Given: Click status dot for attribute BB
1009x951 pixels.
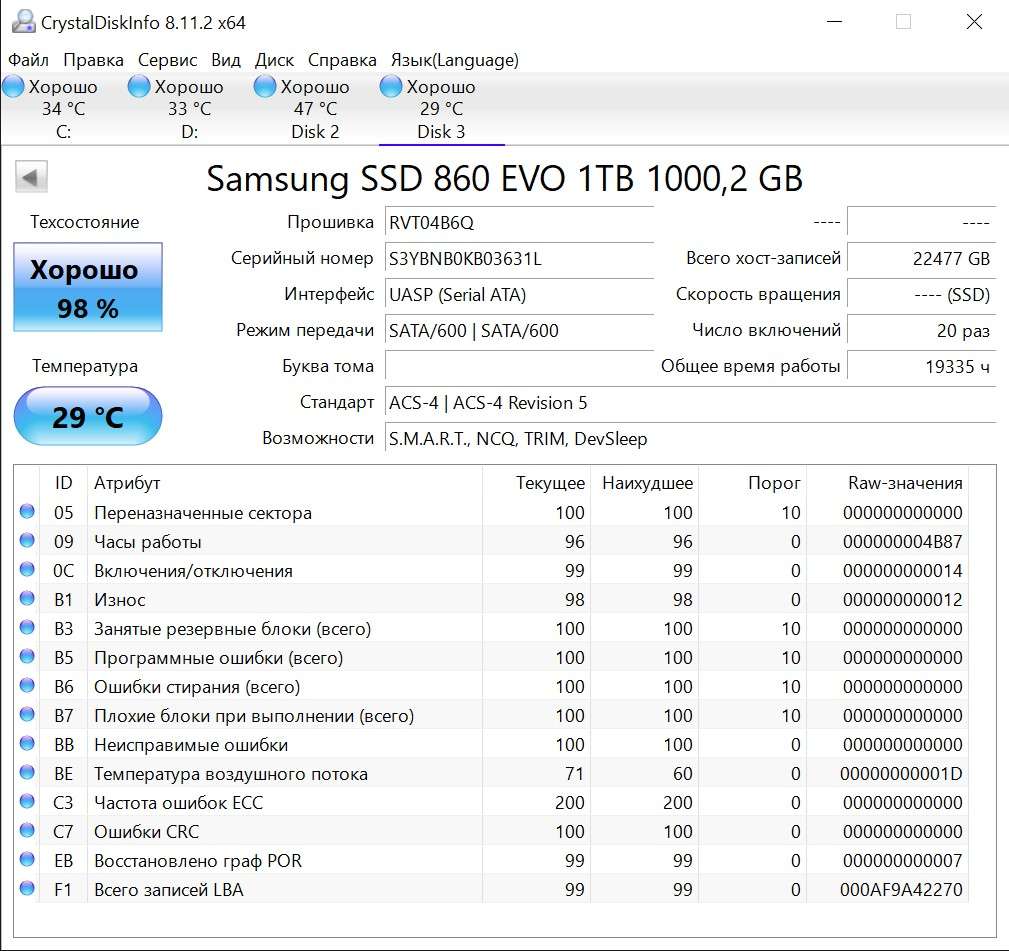Looking at the screenshot, I should click(27, 743).
